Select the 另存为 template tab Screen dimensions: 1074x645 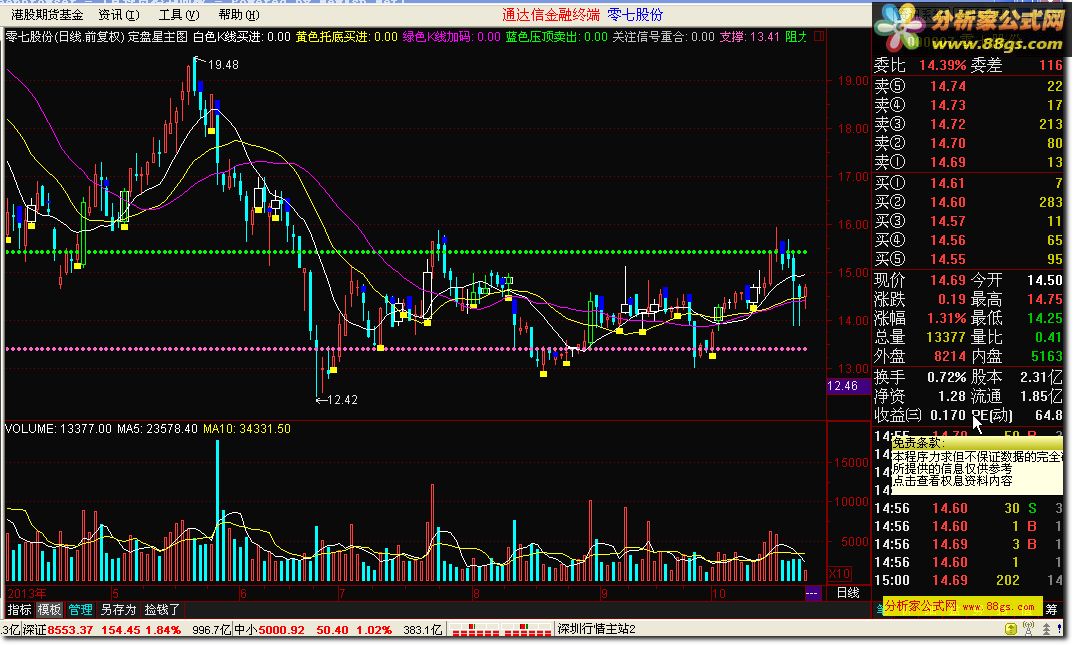118,609
